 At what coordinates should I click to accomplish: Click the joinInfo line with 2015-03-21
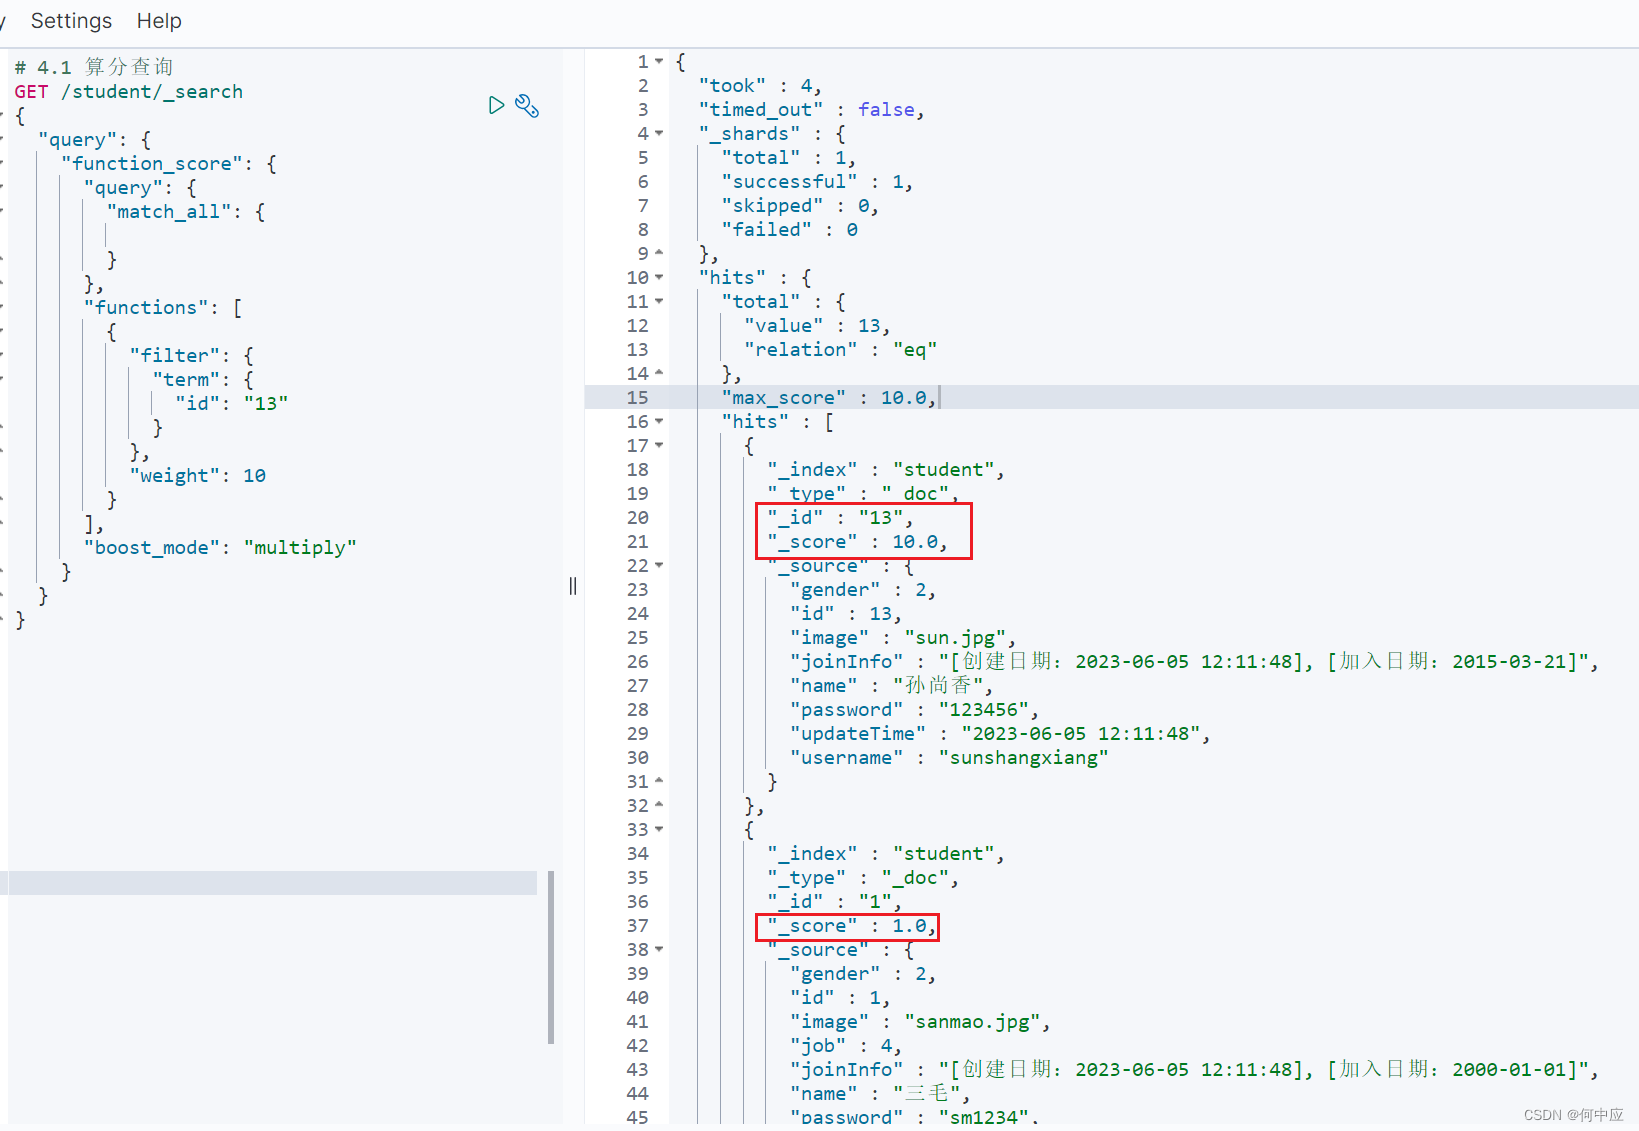click(x=1195, y=661)
